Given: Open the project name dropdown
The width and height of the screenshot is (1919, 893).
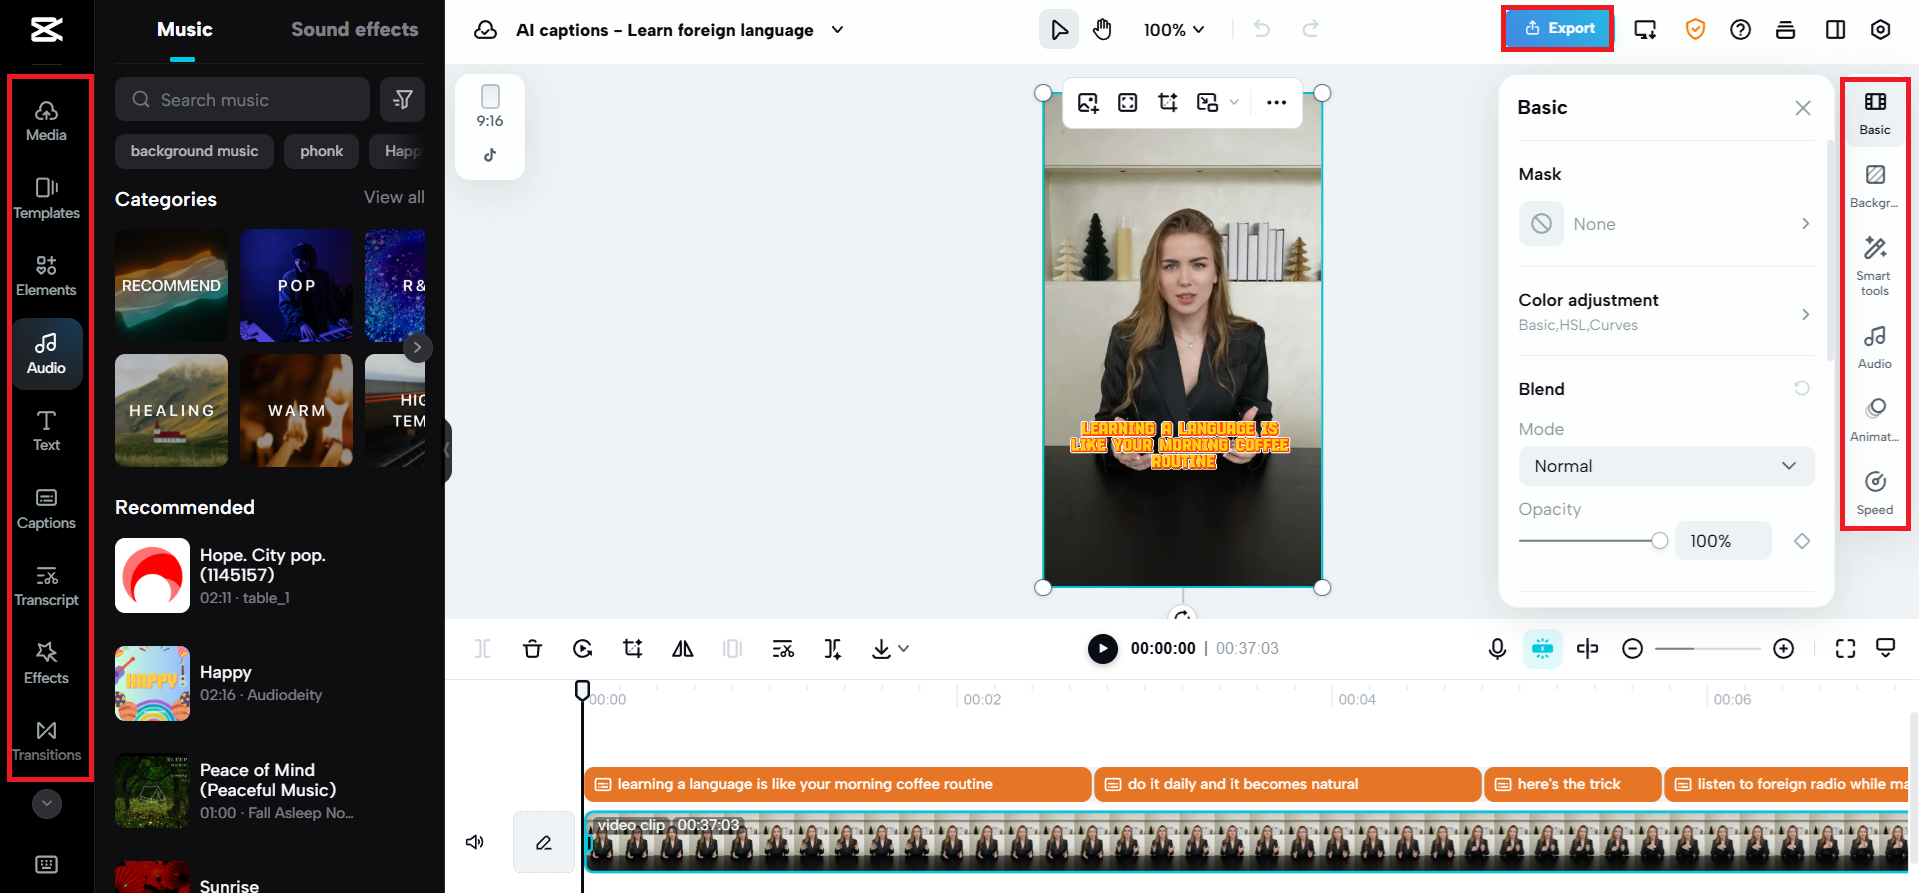Looking at the screenshot, I should click(x=838, y=30).
